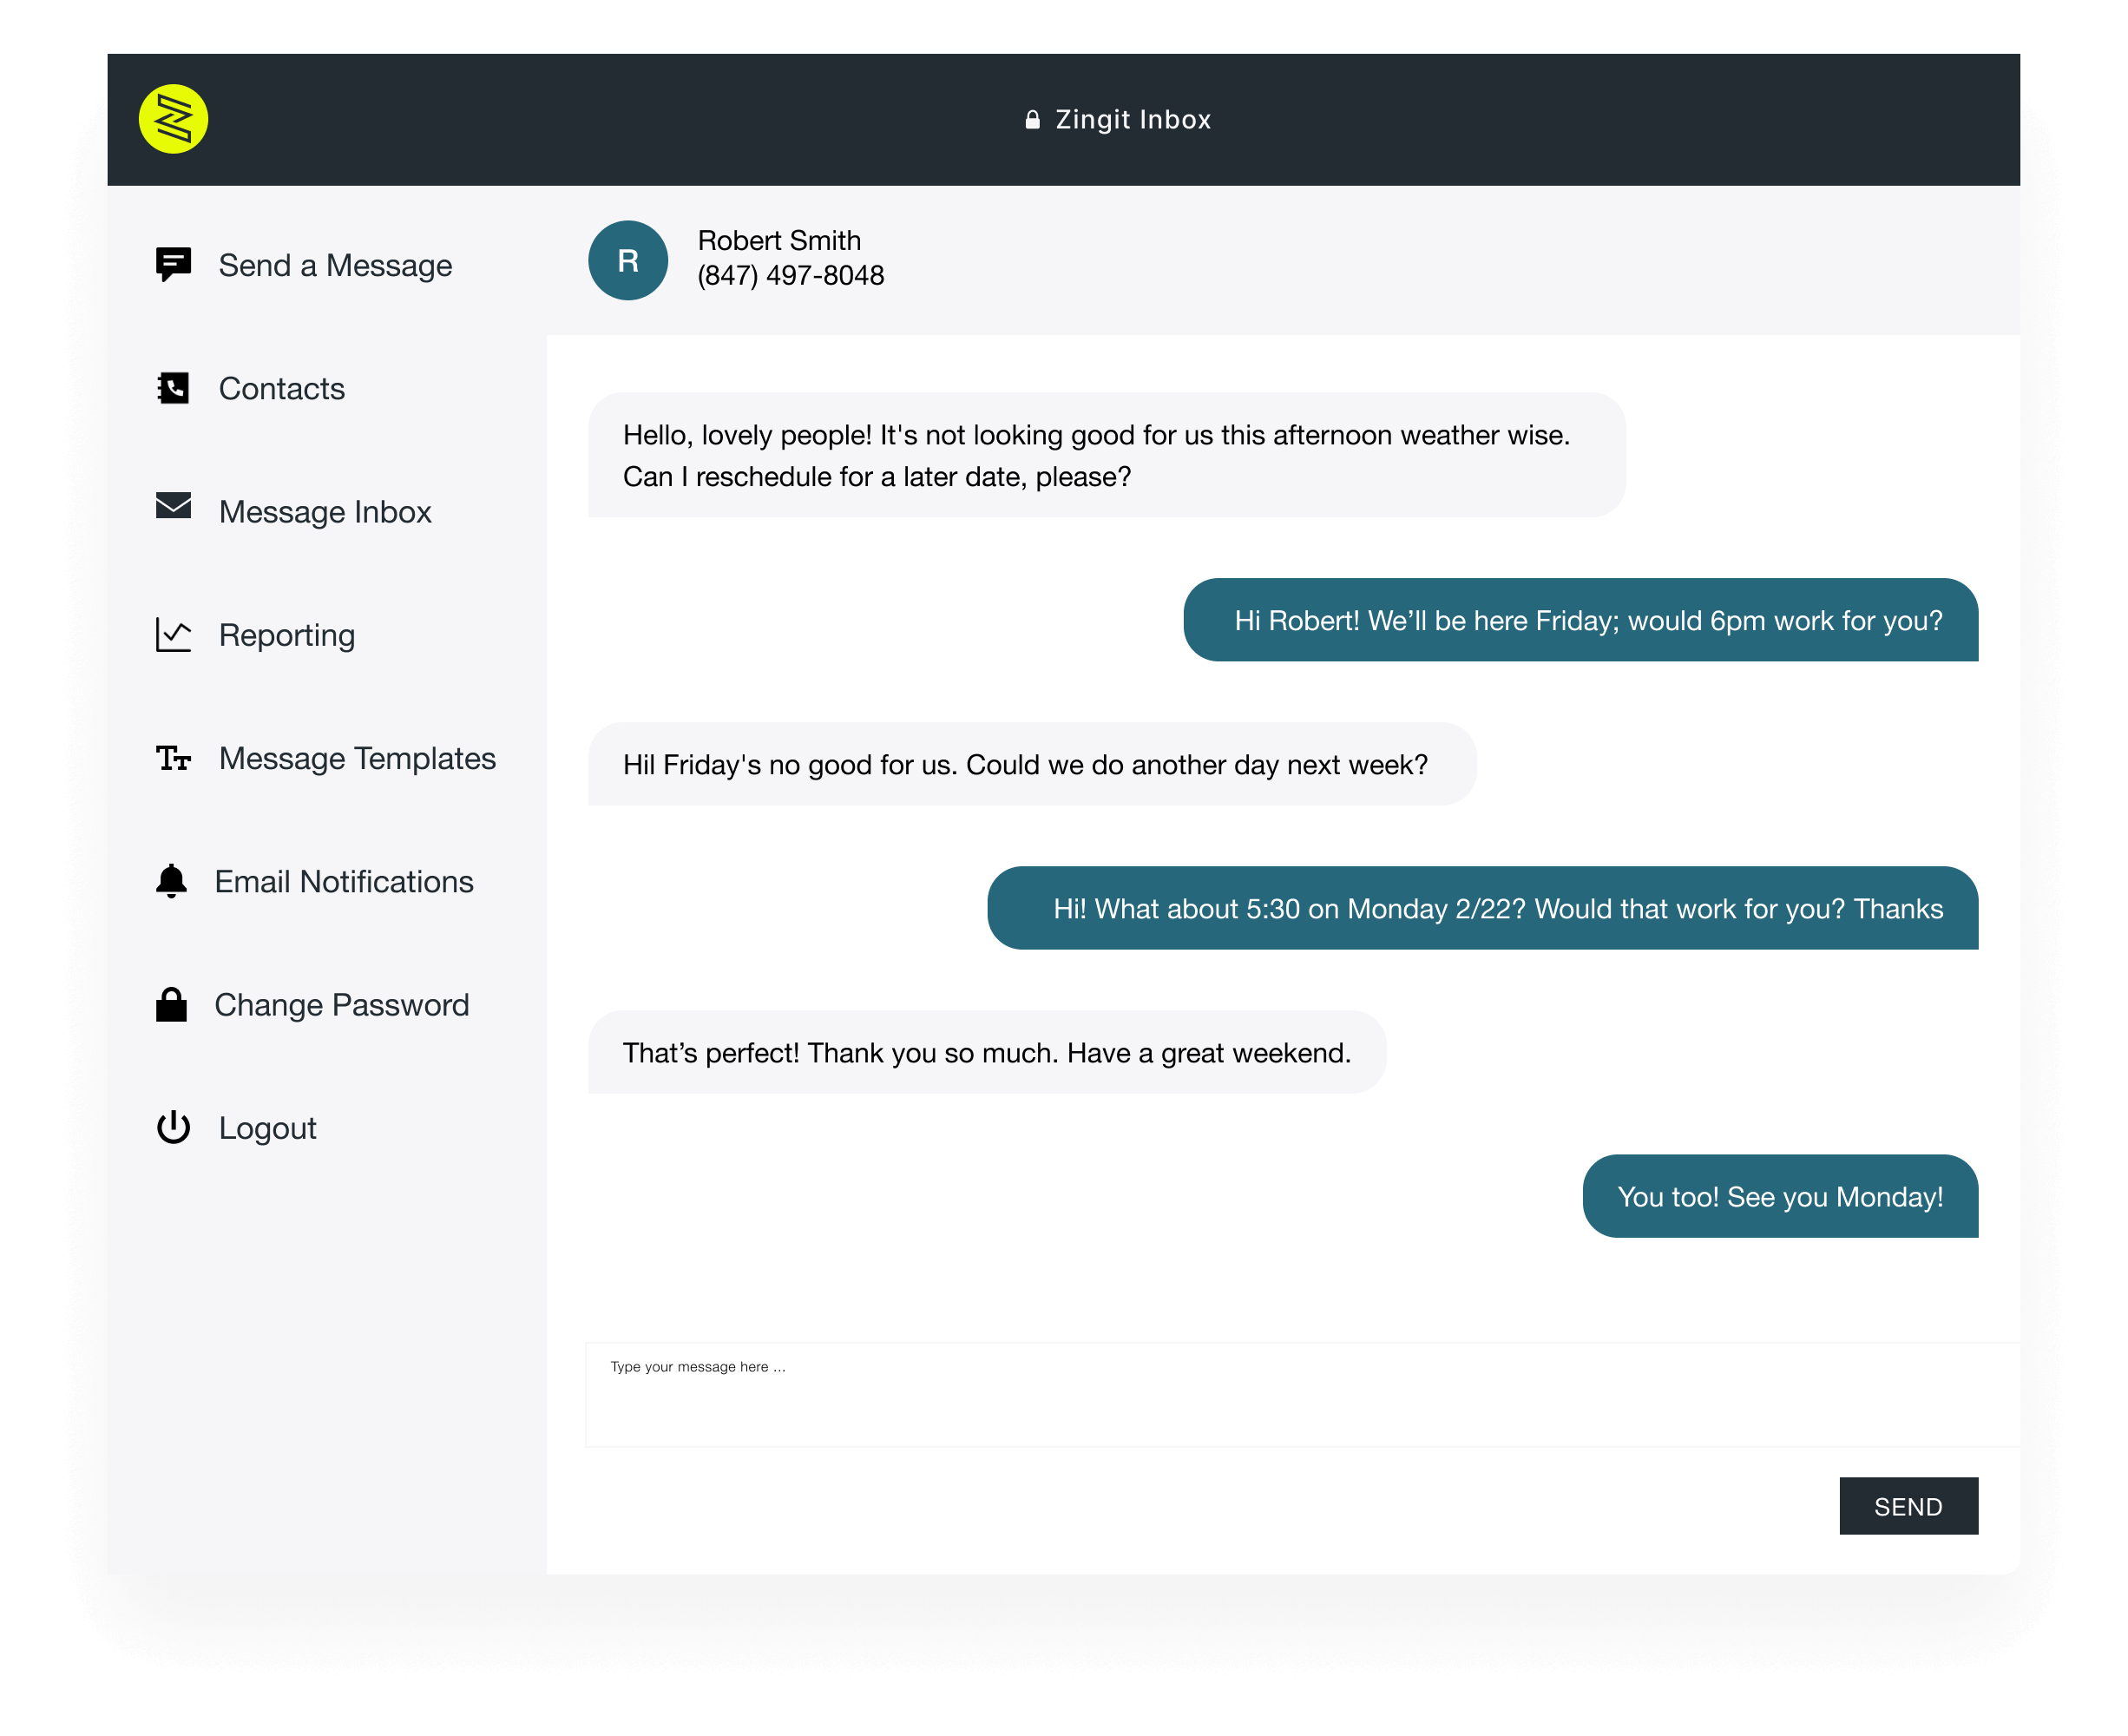Click the Reporting chart icon
This screenshot has width=2128, height=1736.
[x=173, y=635]
